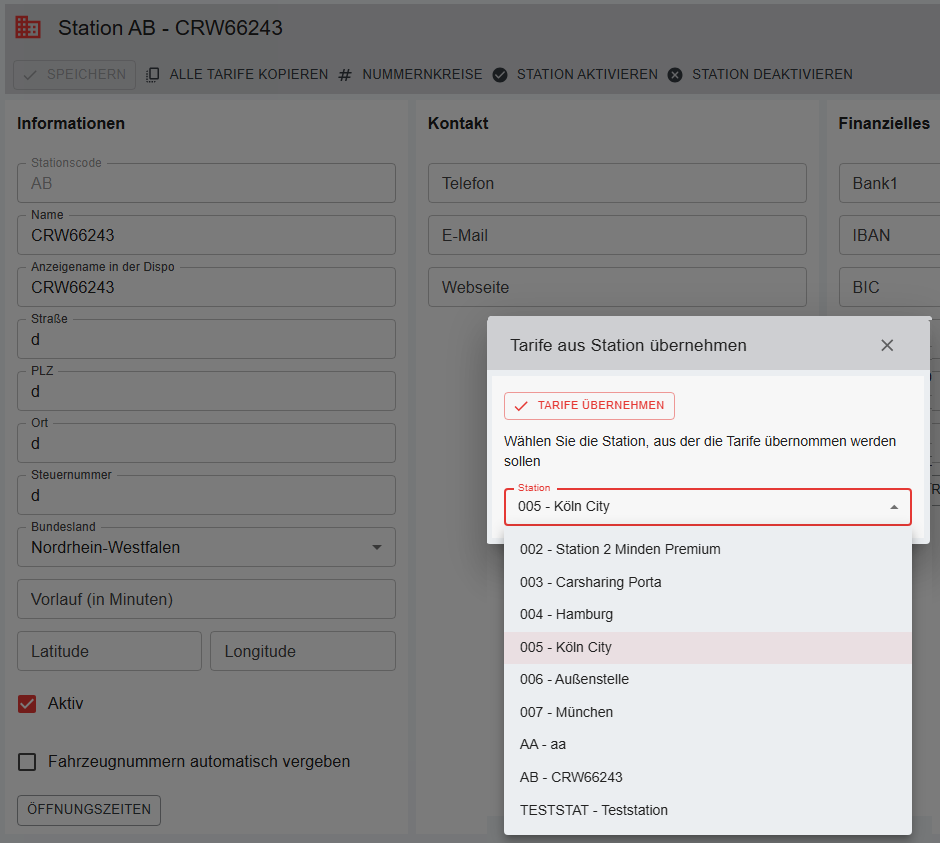Select 004 - Hamburg from the list
The height and width of the screenshot is (843, 940).
pyautogui.click(x=566, y=614)
